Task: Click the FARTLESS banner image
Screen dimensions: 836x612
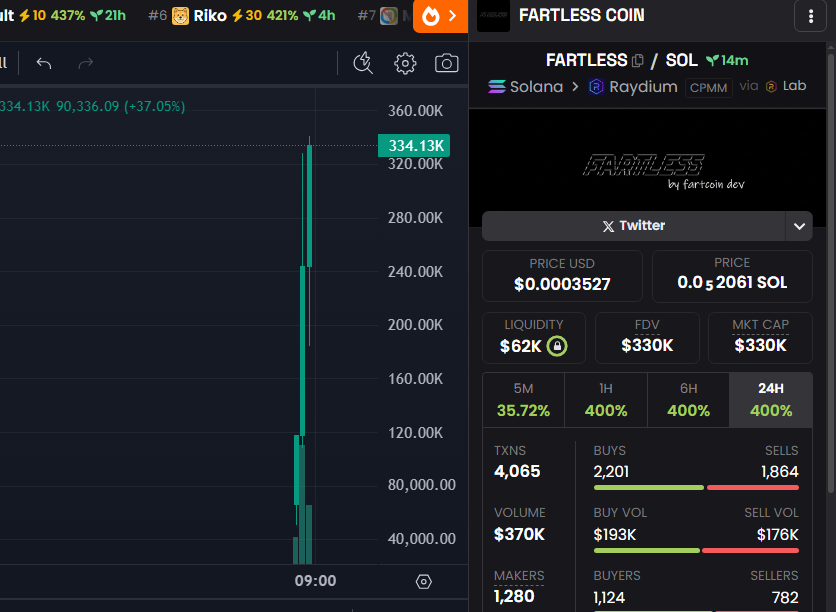Action: point(647,168)
